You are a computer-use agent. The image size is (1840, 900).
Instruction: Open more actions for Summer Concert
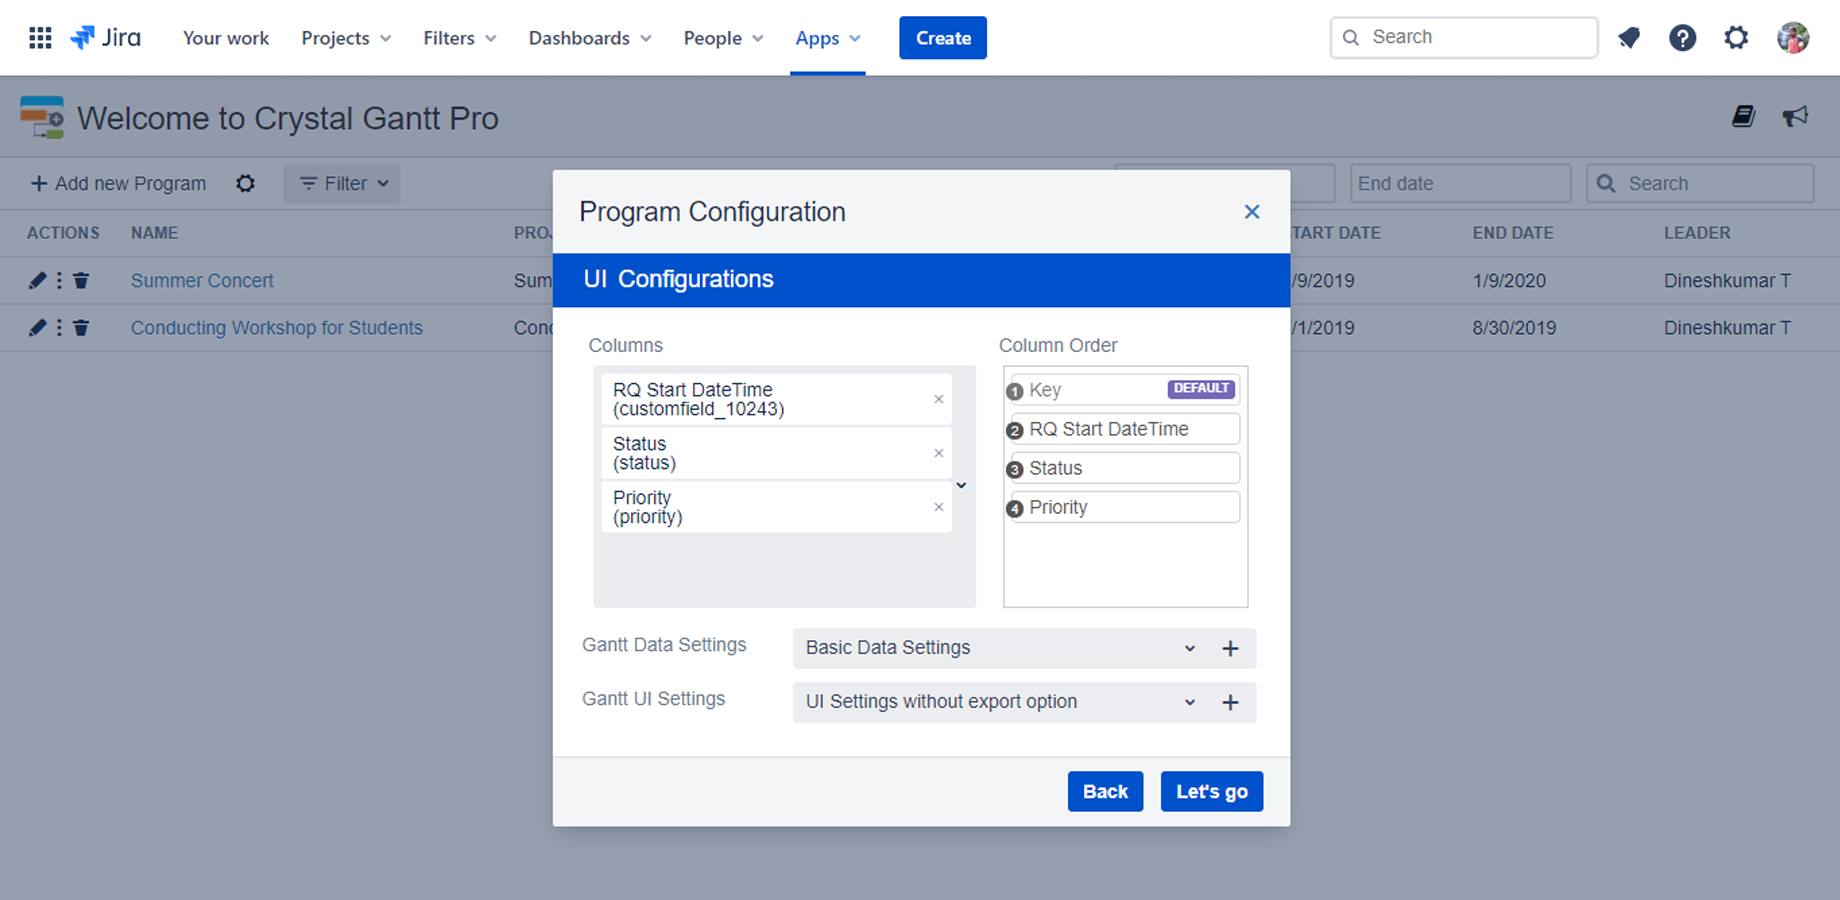59,281
